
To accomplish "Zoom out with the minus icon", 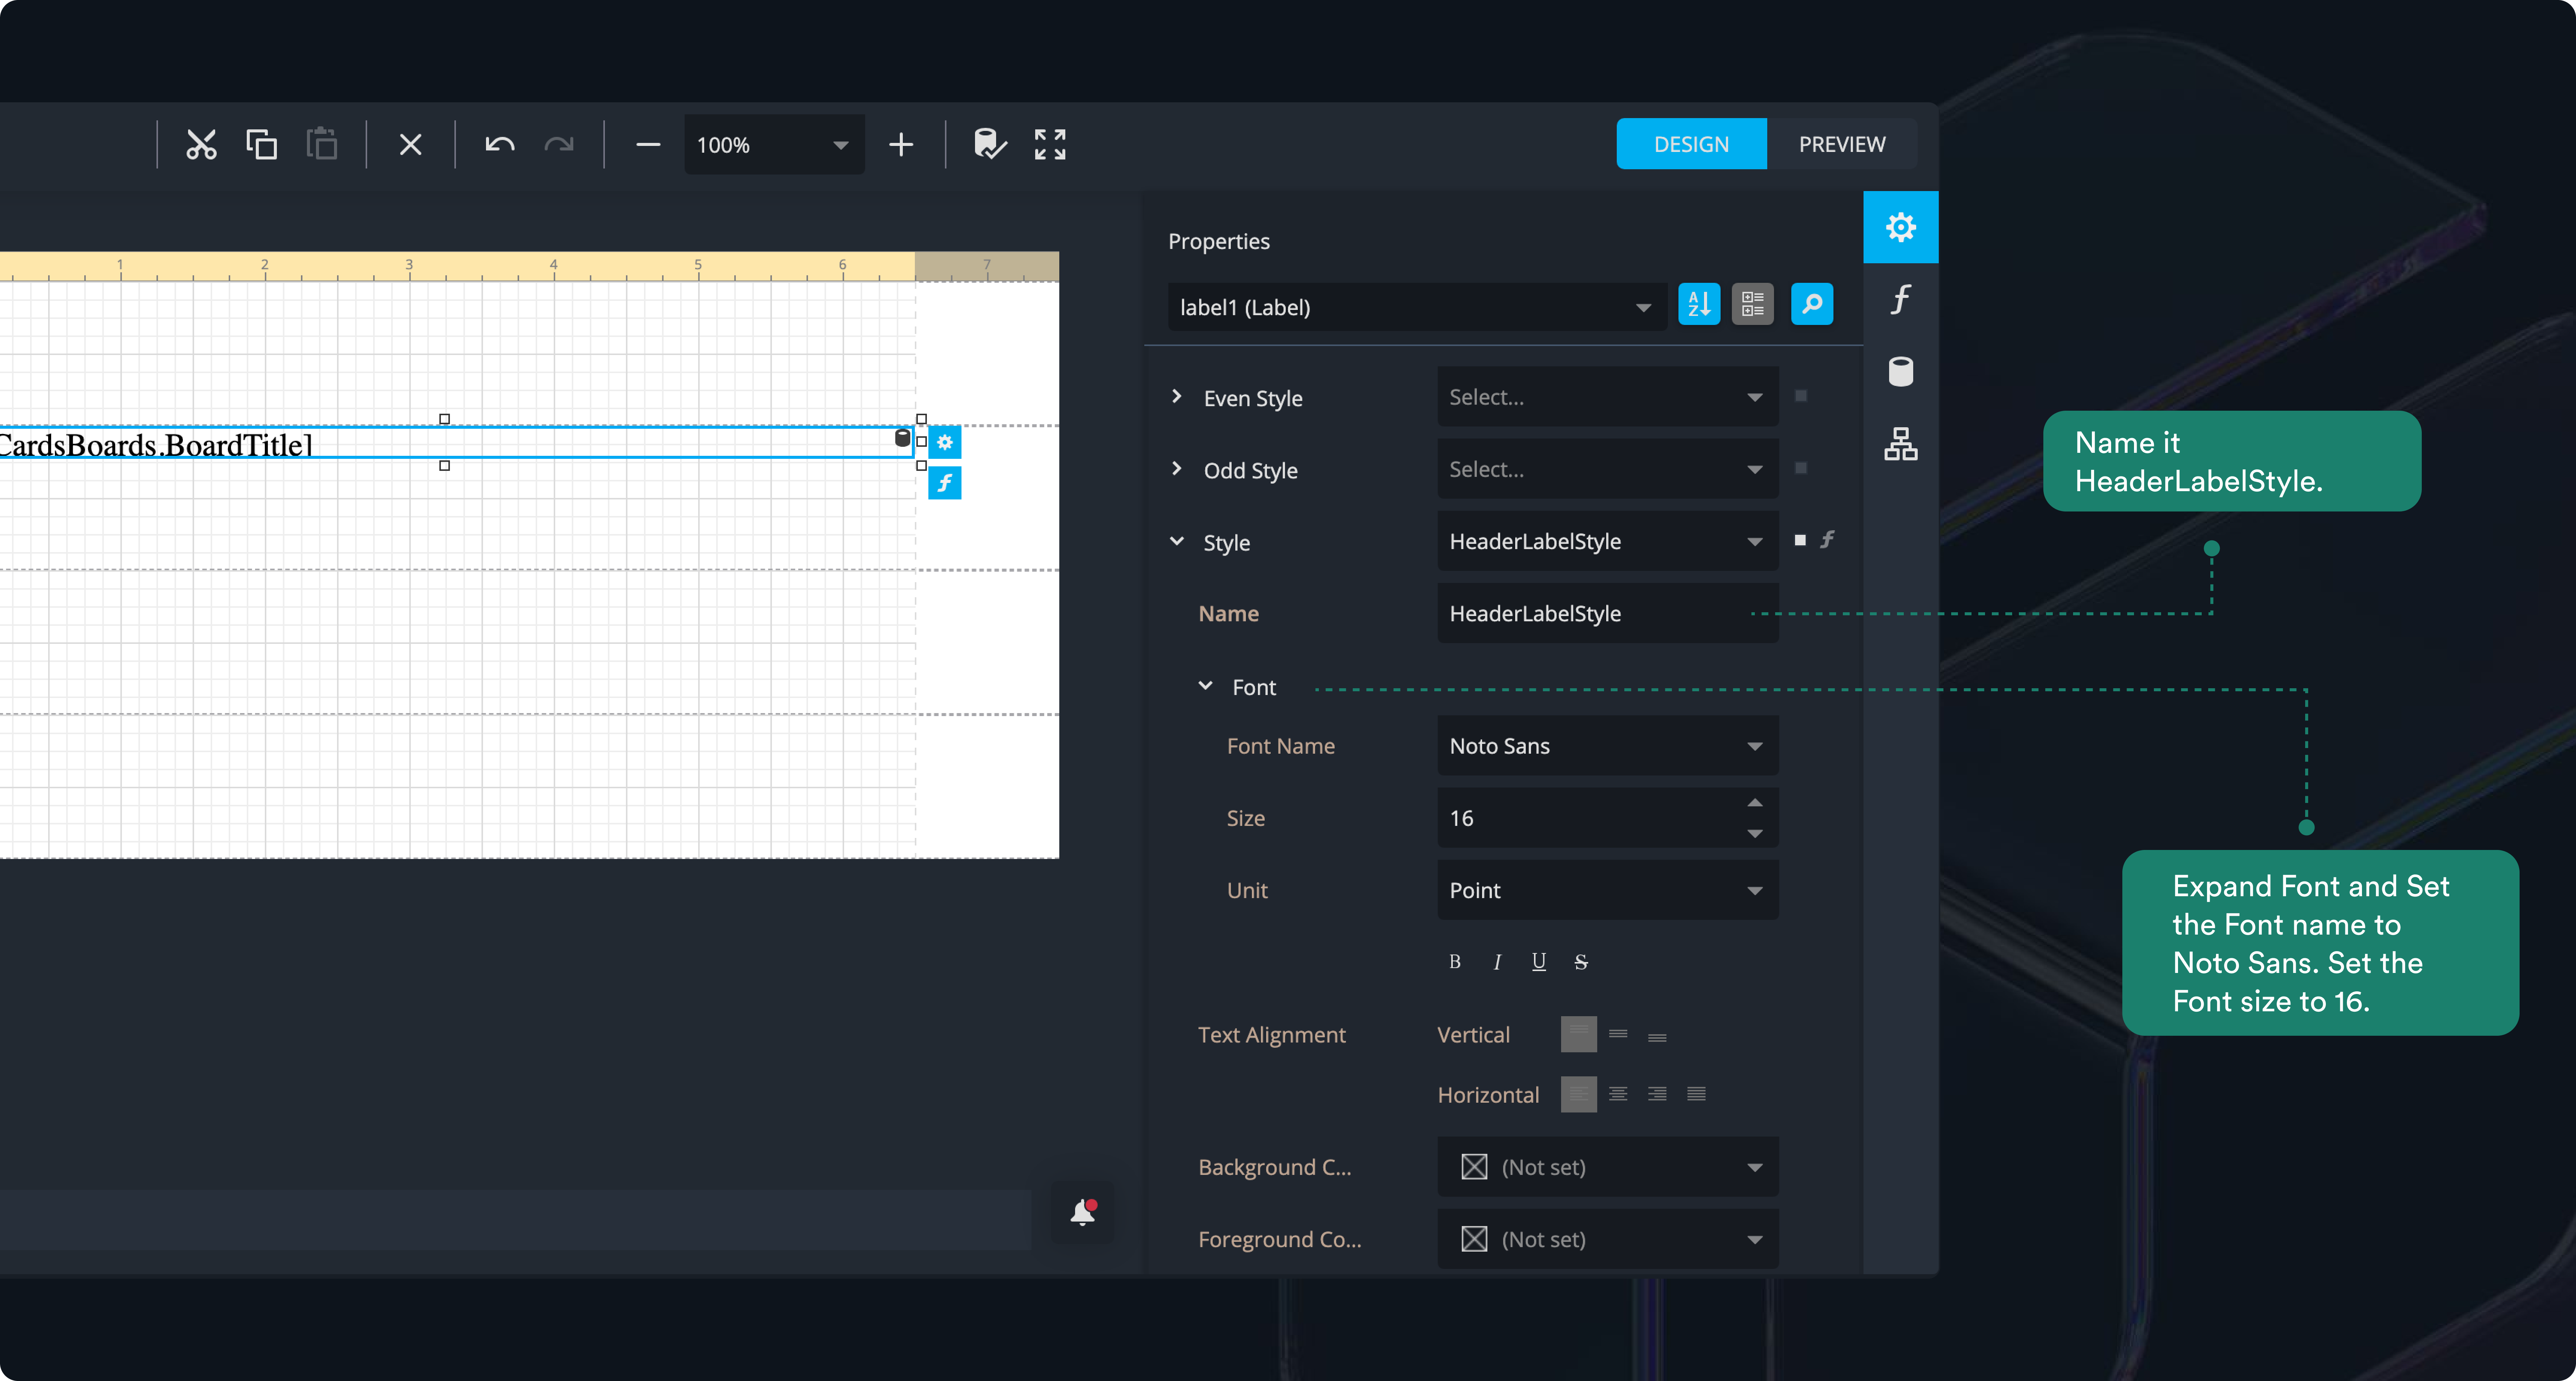I will (648, 145).
